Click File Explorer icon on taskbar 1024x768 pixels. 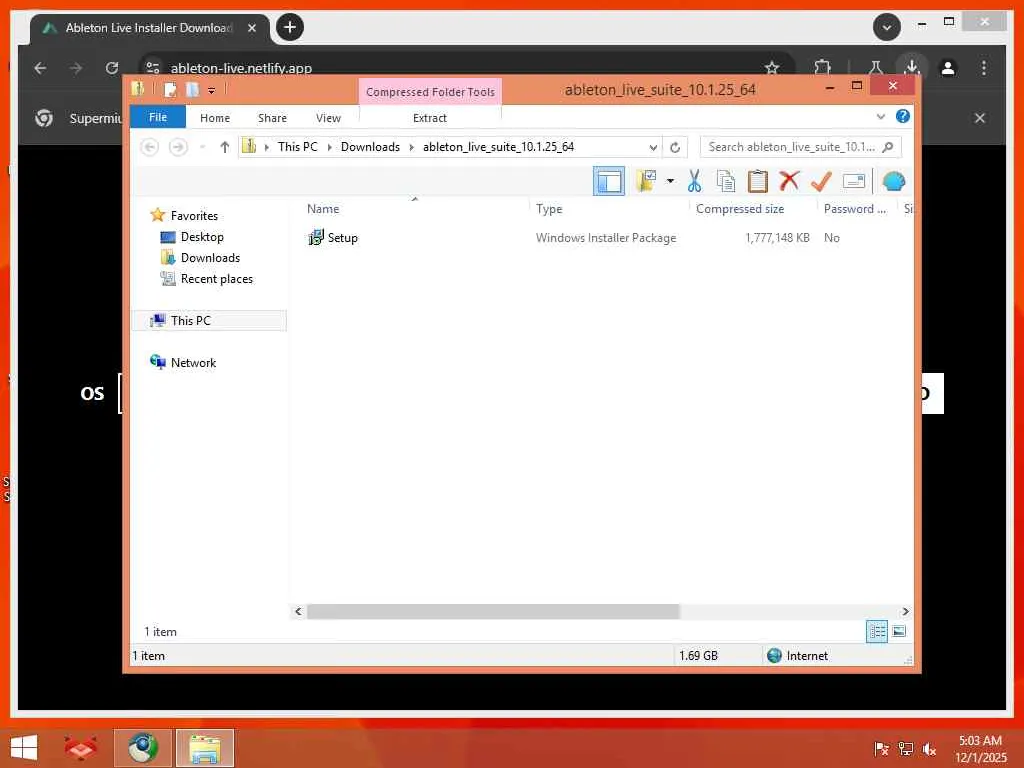coord(204,748)
